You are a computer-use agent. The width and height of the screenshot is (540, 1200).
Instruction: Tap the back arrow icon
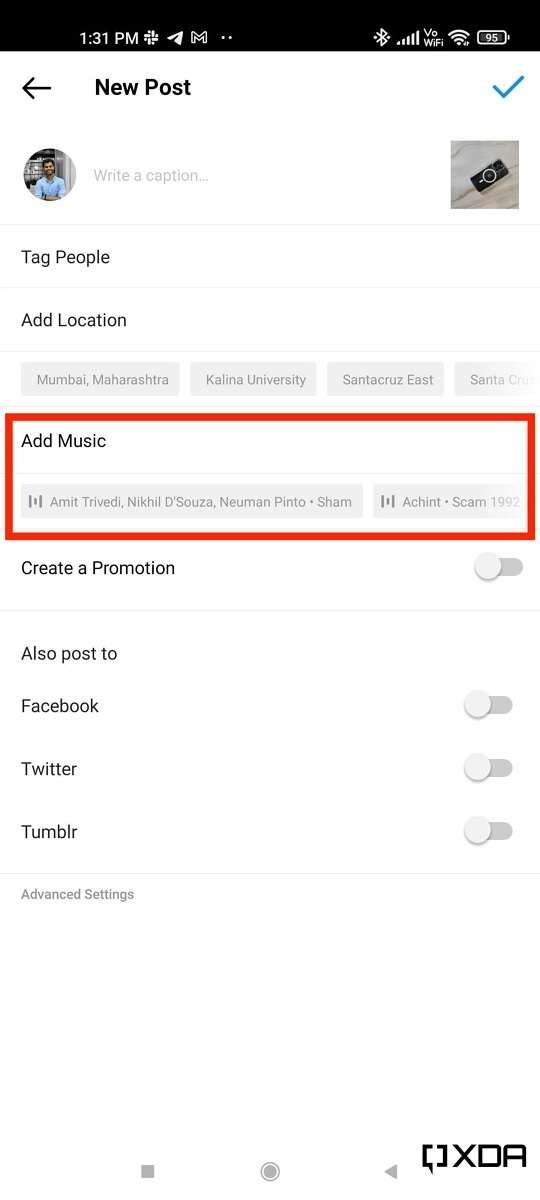coord(36,88)
